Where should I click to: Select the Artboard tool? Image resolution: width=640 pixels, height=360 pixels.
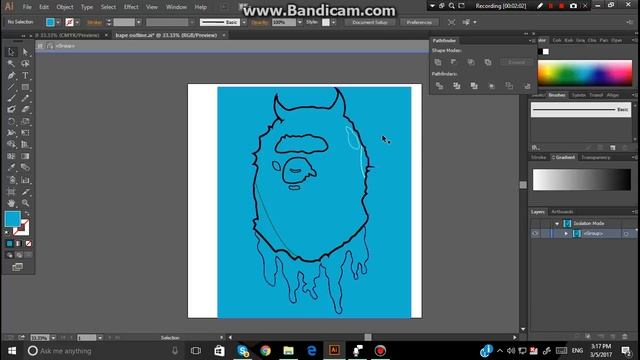[11, 191]
